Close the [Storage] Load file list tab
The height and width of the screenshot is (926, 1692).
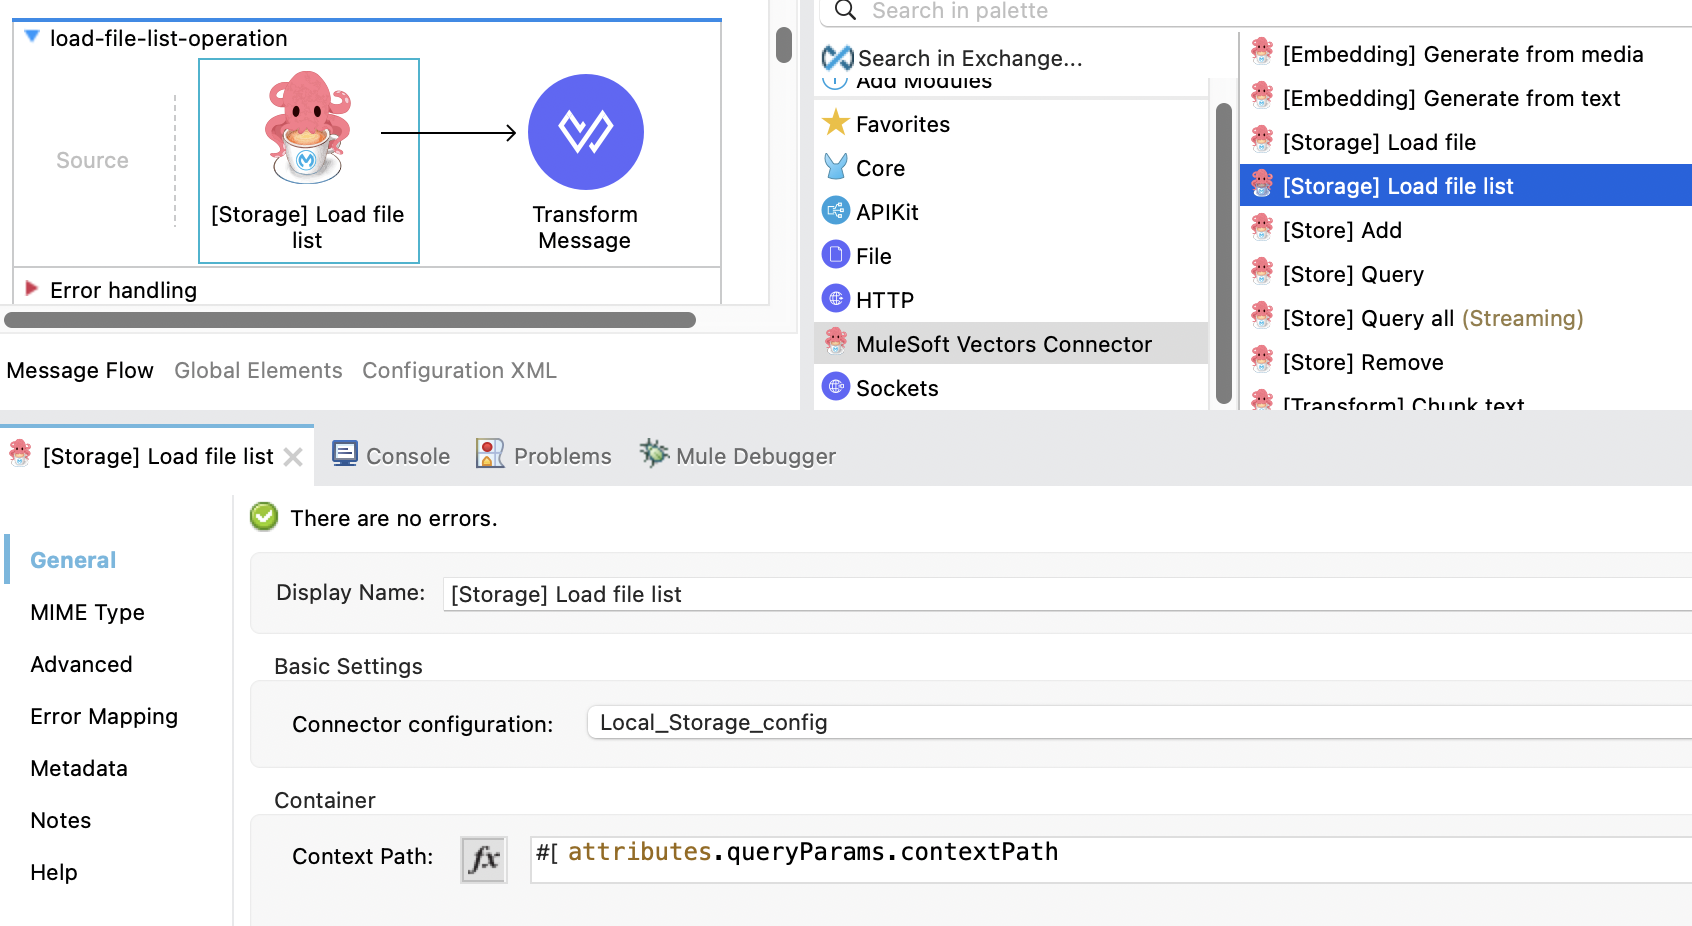pos(293,457)
